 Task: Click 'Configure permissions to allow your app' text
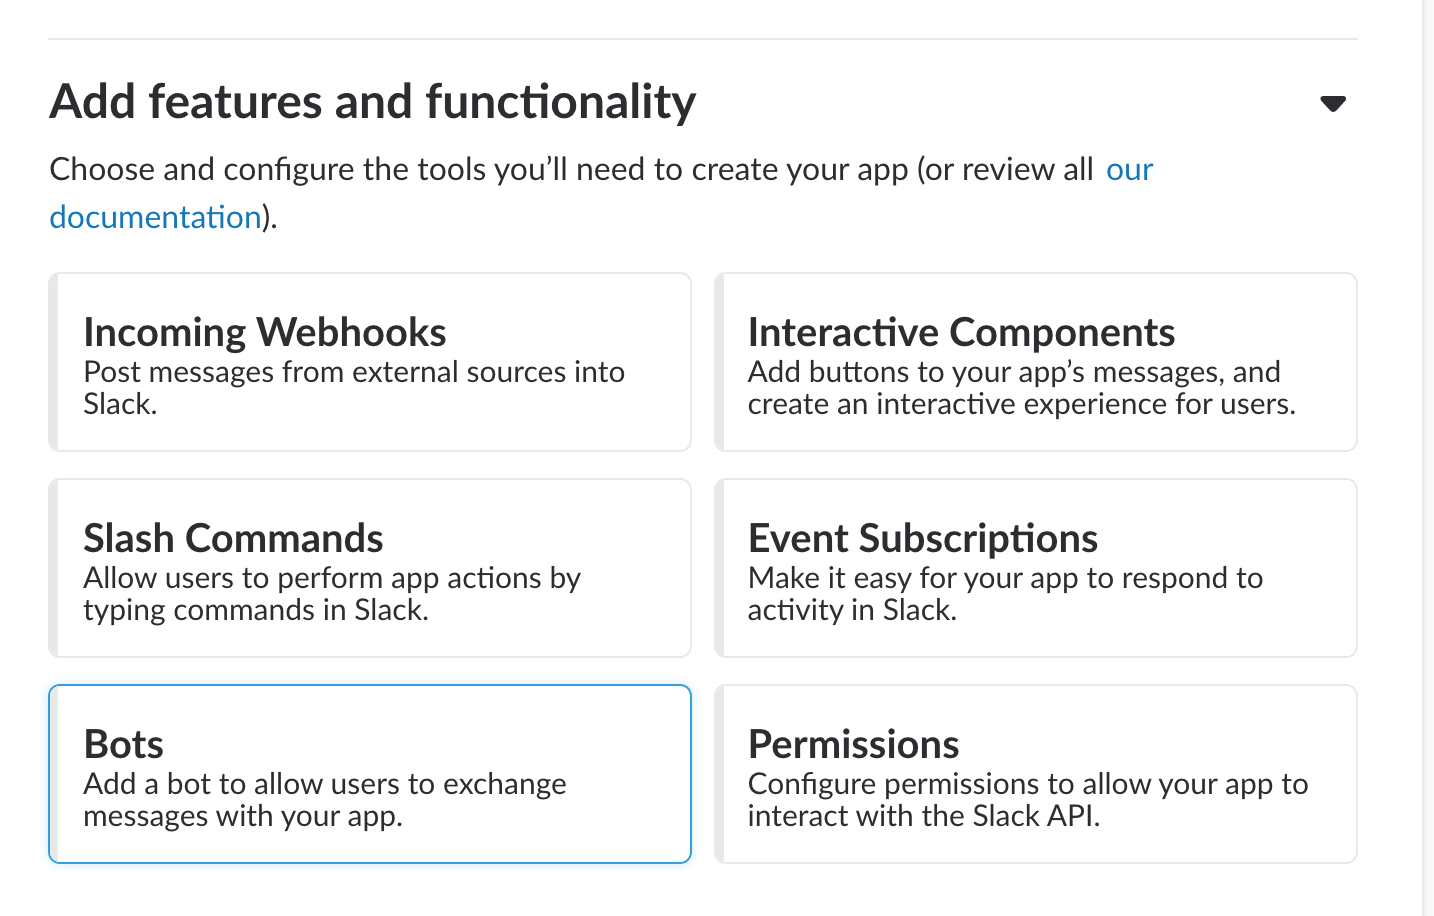click(x=1027, y=785)
